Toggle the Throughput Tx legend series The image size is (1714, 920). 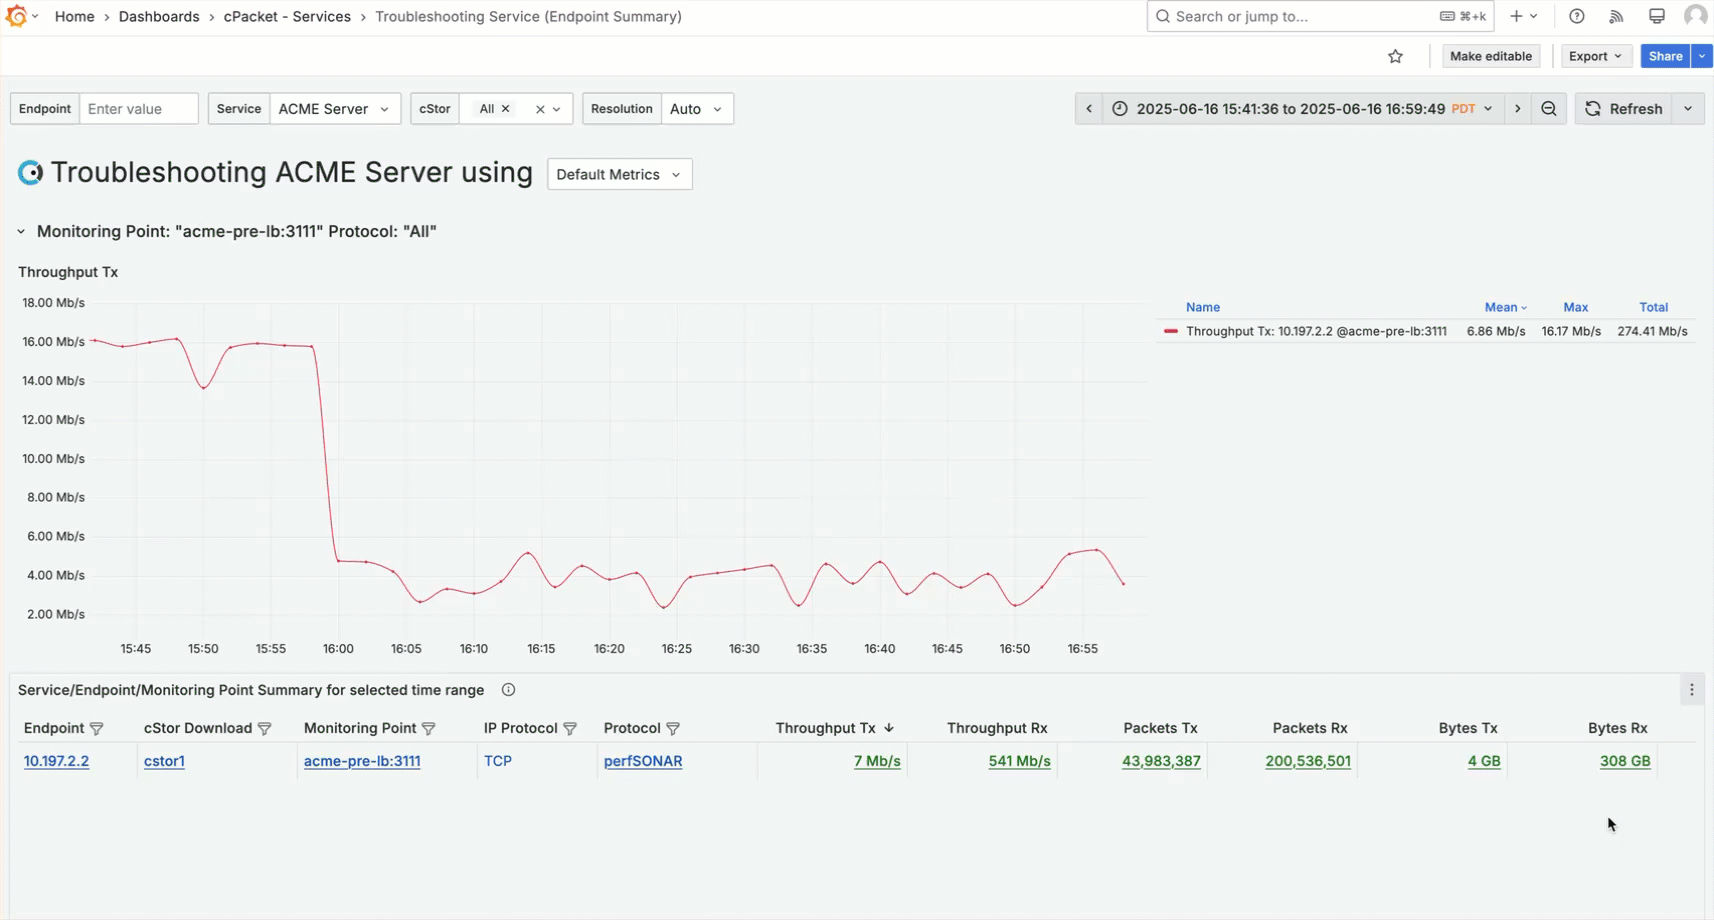(x=1316, y=332)
